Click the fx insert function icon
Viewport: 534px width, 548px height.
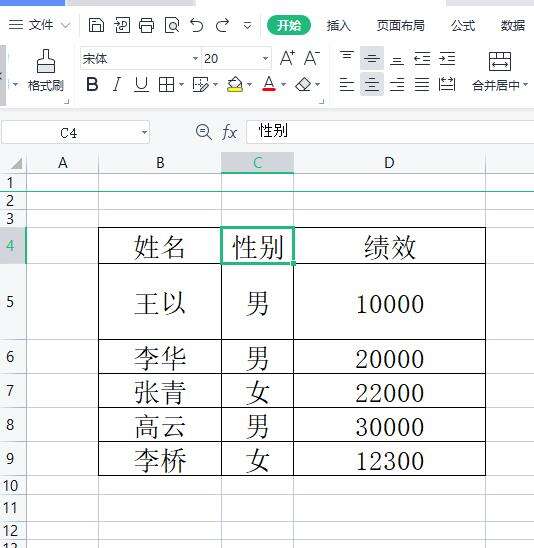click(x=229, y=132)
